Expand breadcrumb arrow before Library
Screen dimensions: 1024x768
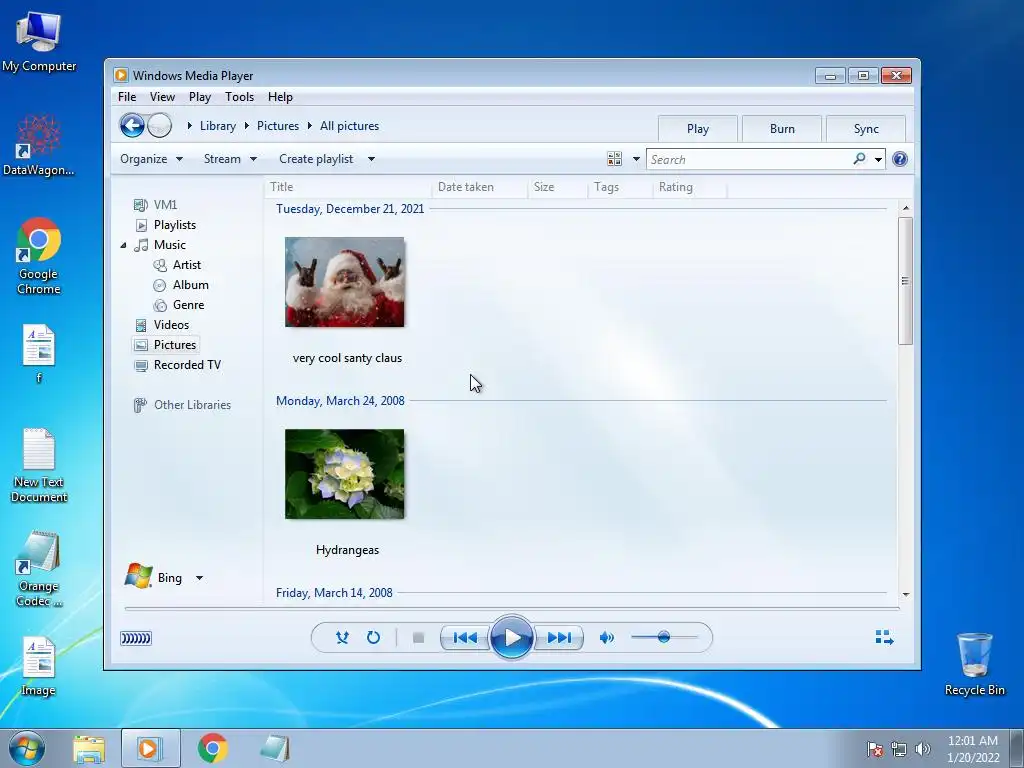click(x=189, y=125)
